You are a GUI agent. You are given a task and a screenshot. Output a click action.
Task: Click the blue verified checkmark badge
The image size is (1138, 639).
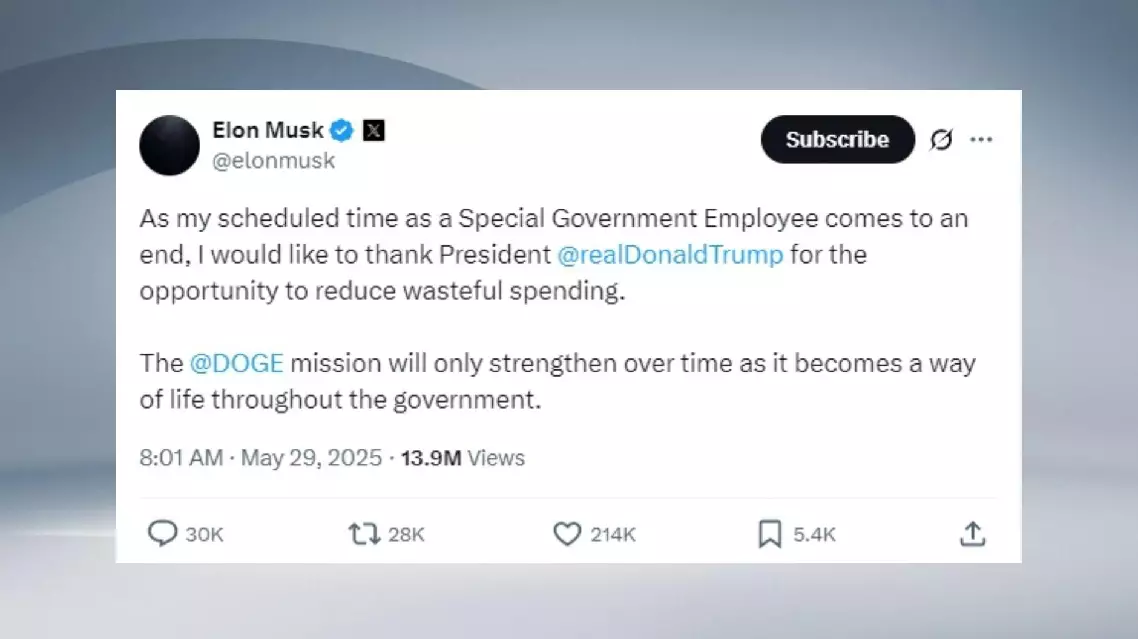[343, 130]
